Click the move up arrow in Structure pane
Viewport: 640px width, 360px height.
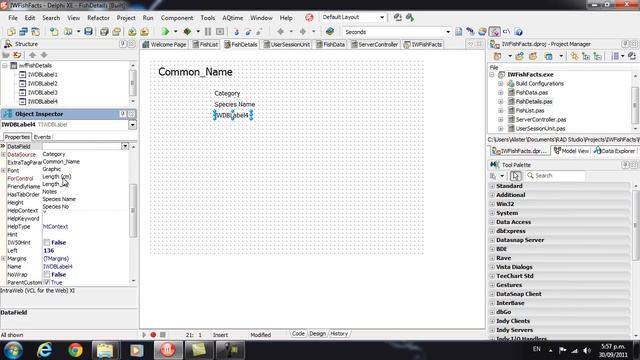[x=33, y=55]
